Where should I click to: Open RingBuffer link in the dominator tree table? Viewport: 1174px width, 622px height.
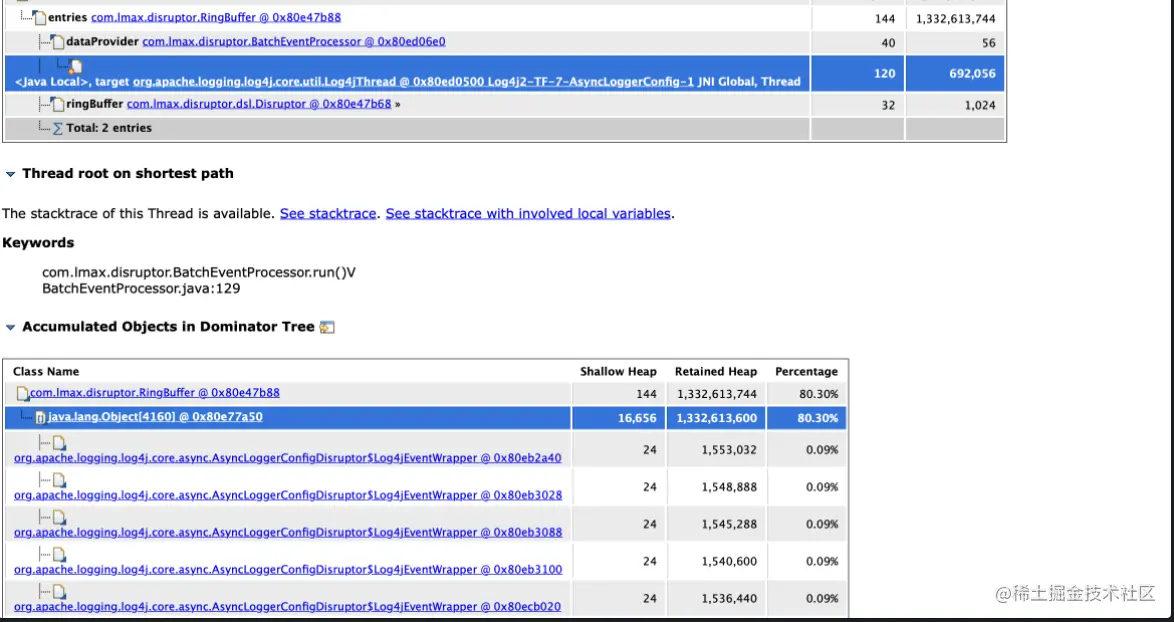click(154, 393)
